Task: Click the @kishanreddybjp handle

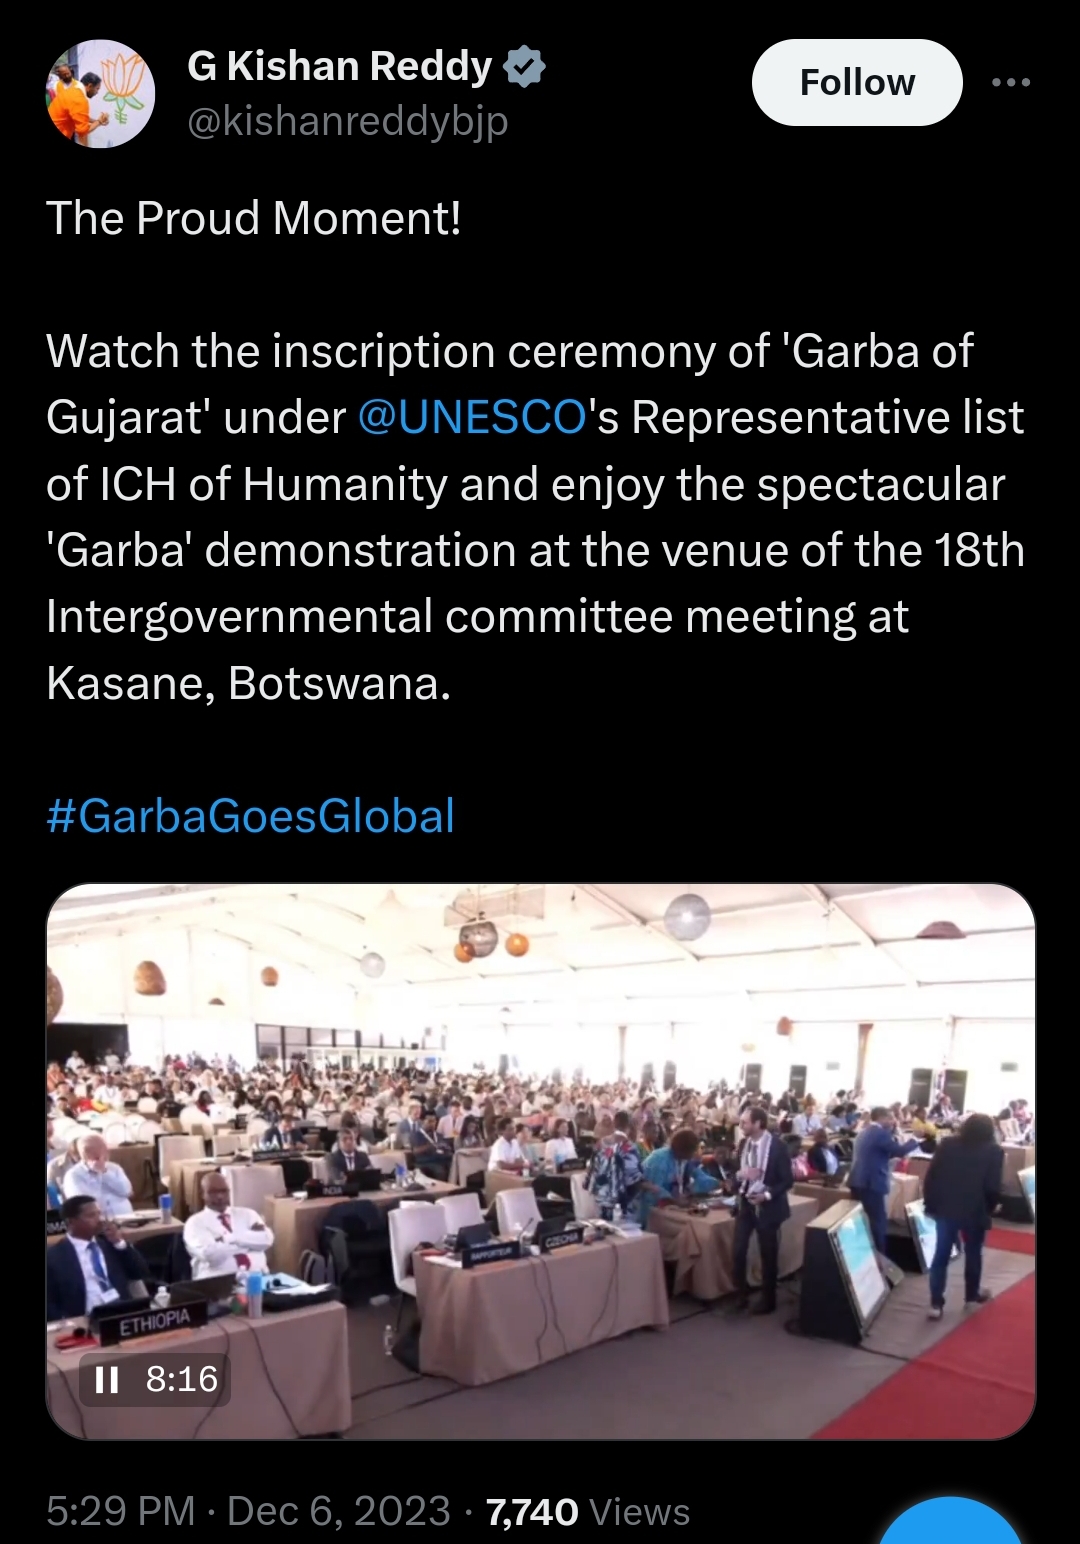Action: (x=348, y=122)
